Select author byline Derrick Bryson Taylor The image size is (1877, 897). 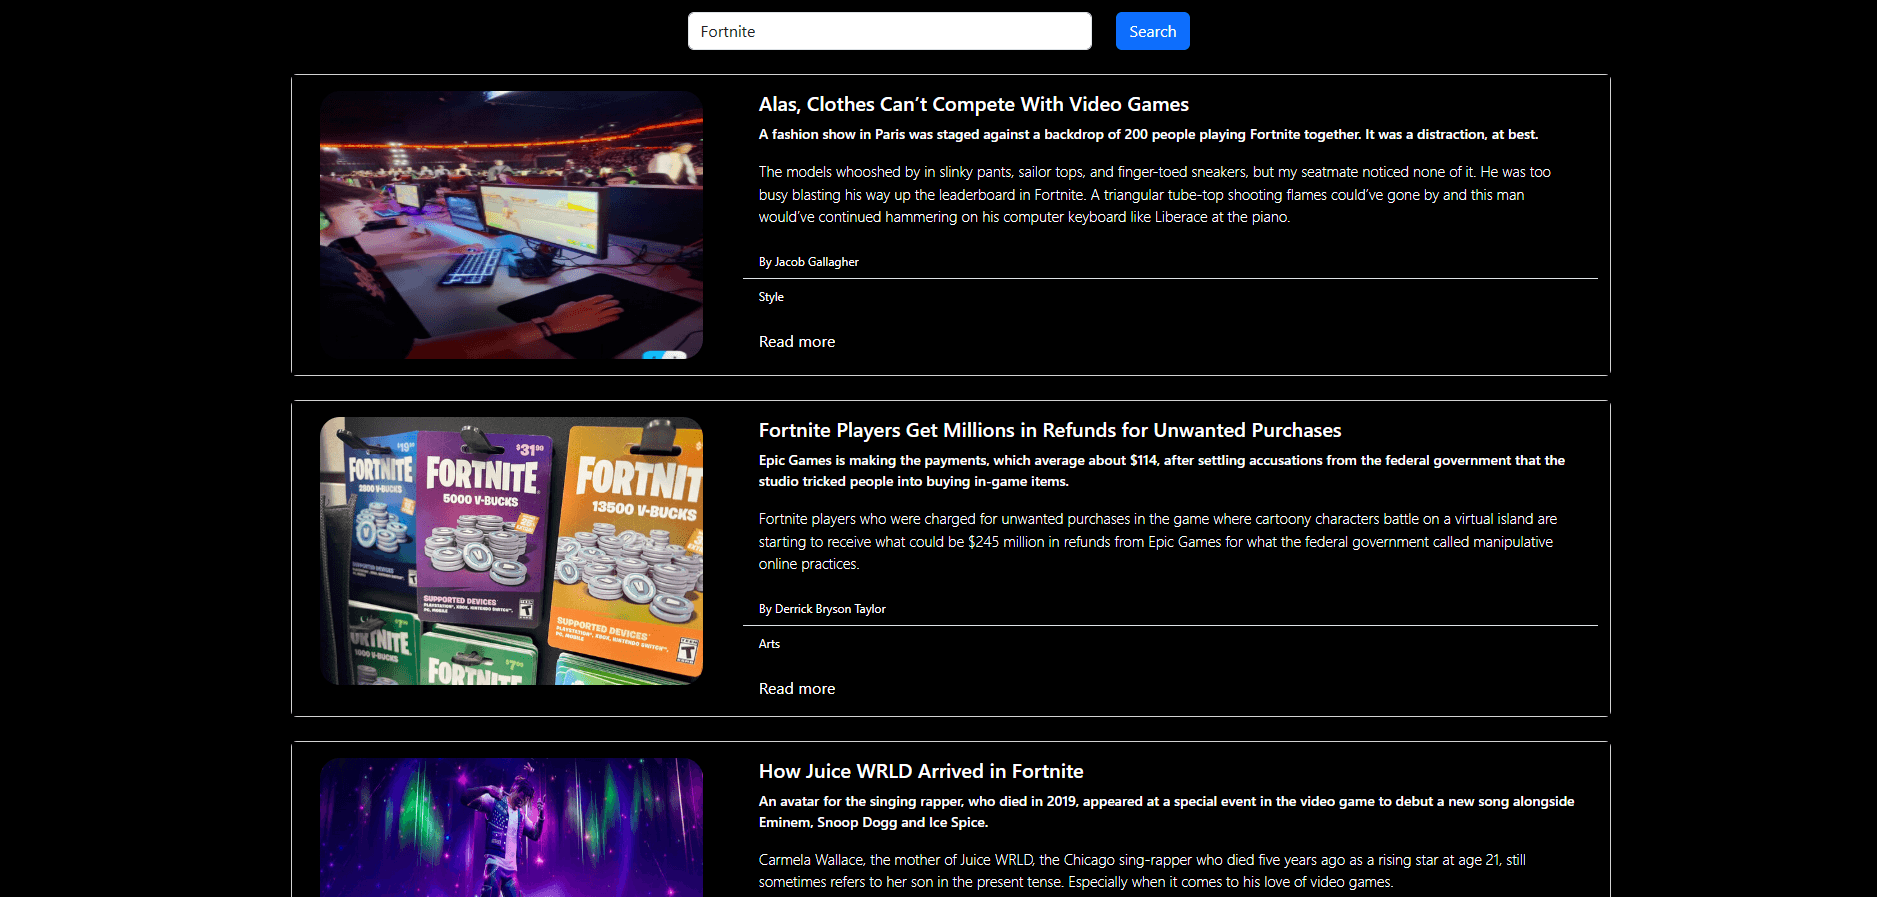[x=822, y=609]
